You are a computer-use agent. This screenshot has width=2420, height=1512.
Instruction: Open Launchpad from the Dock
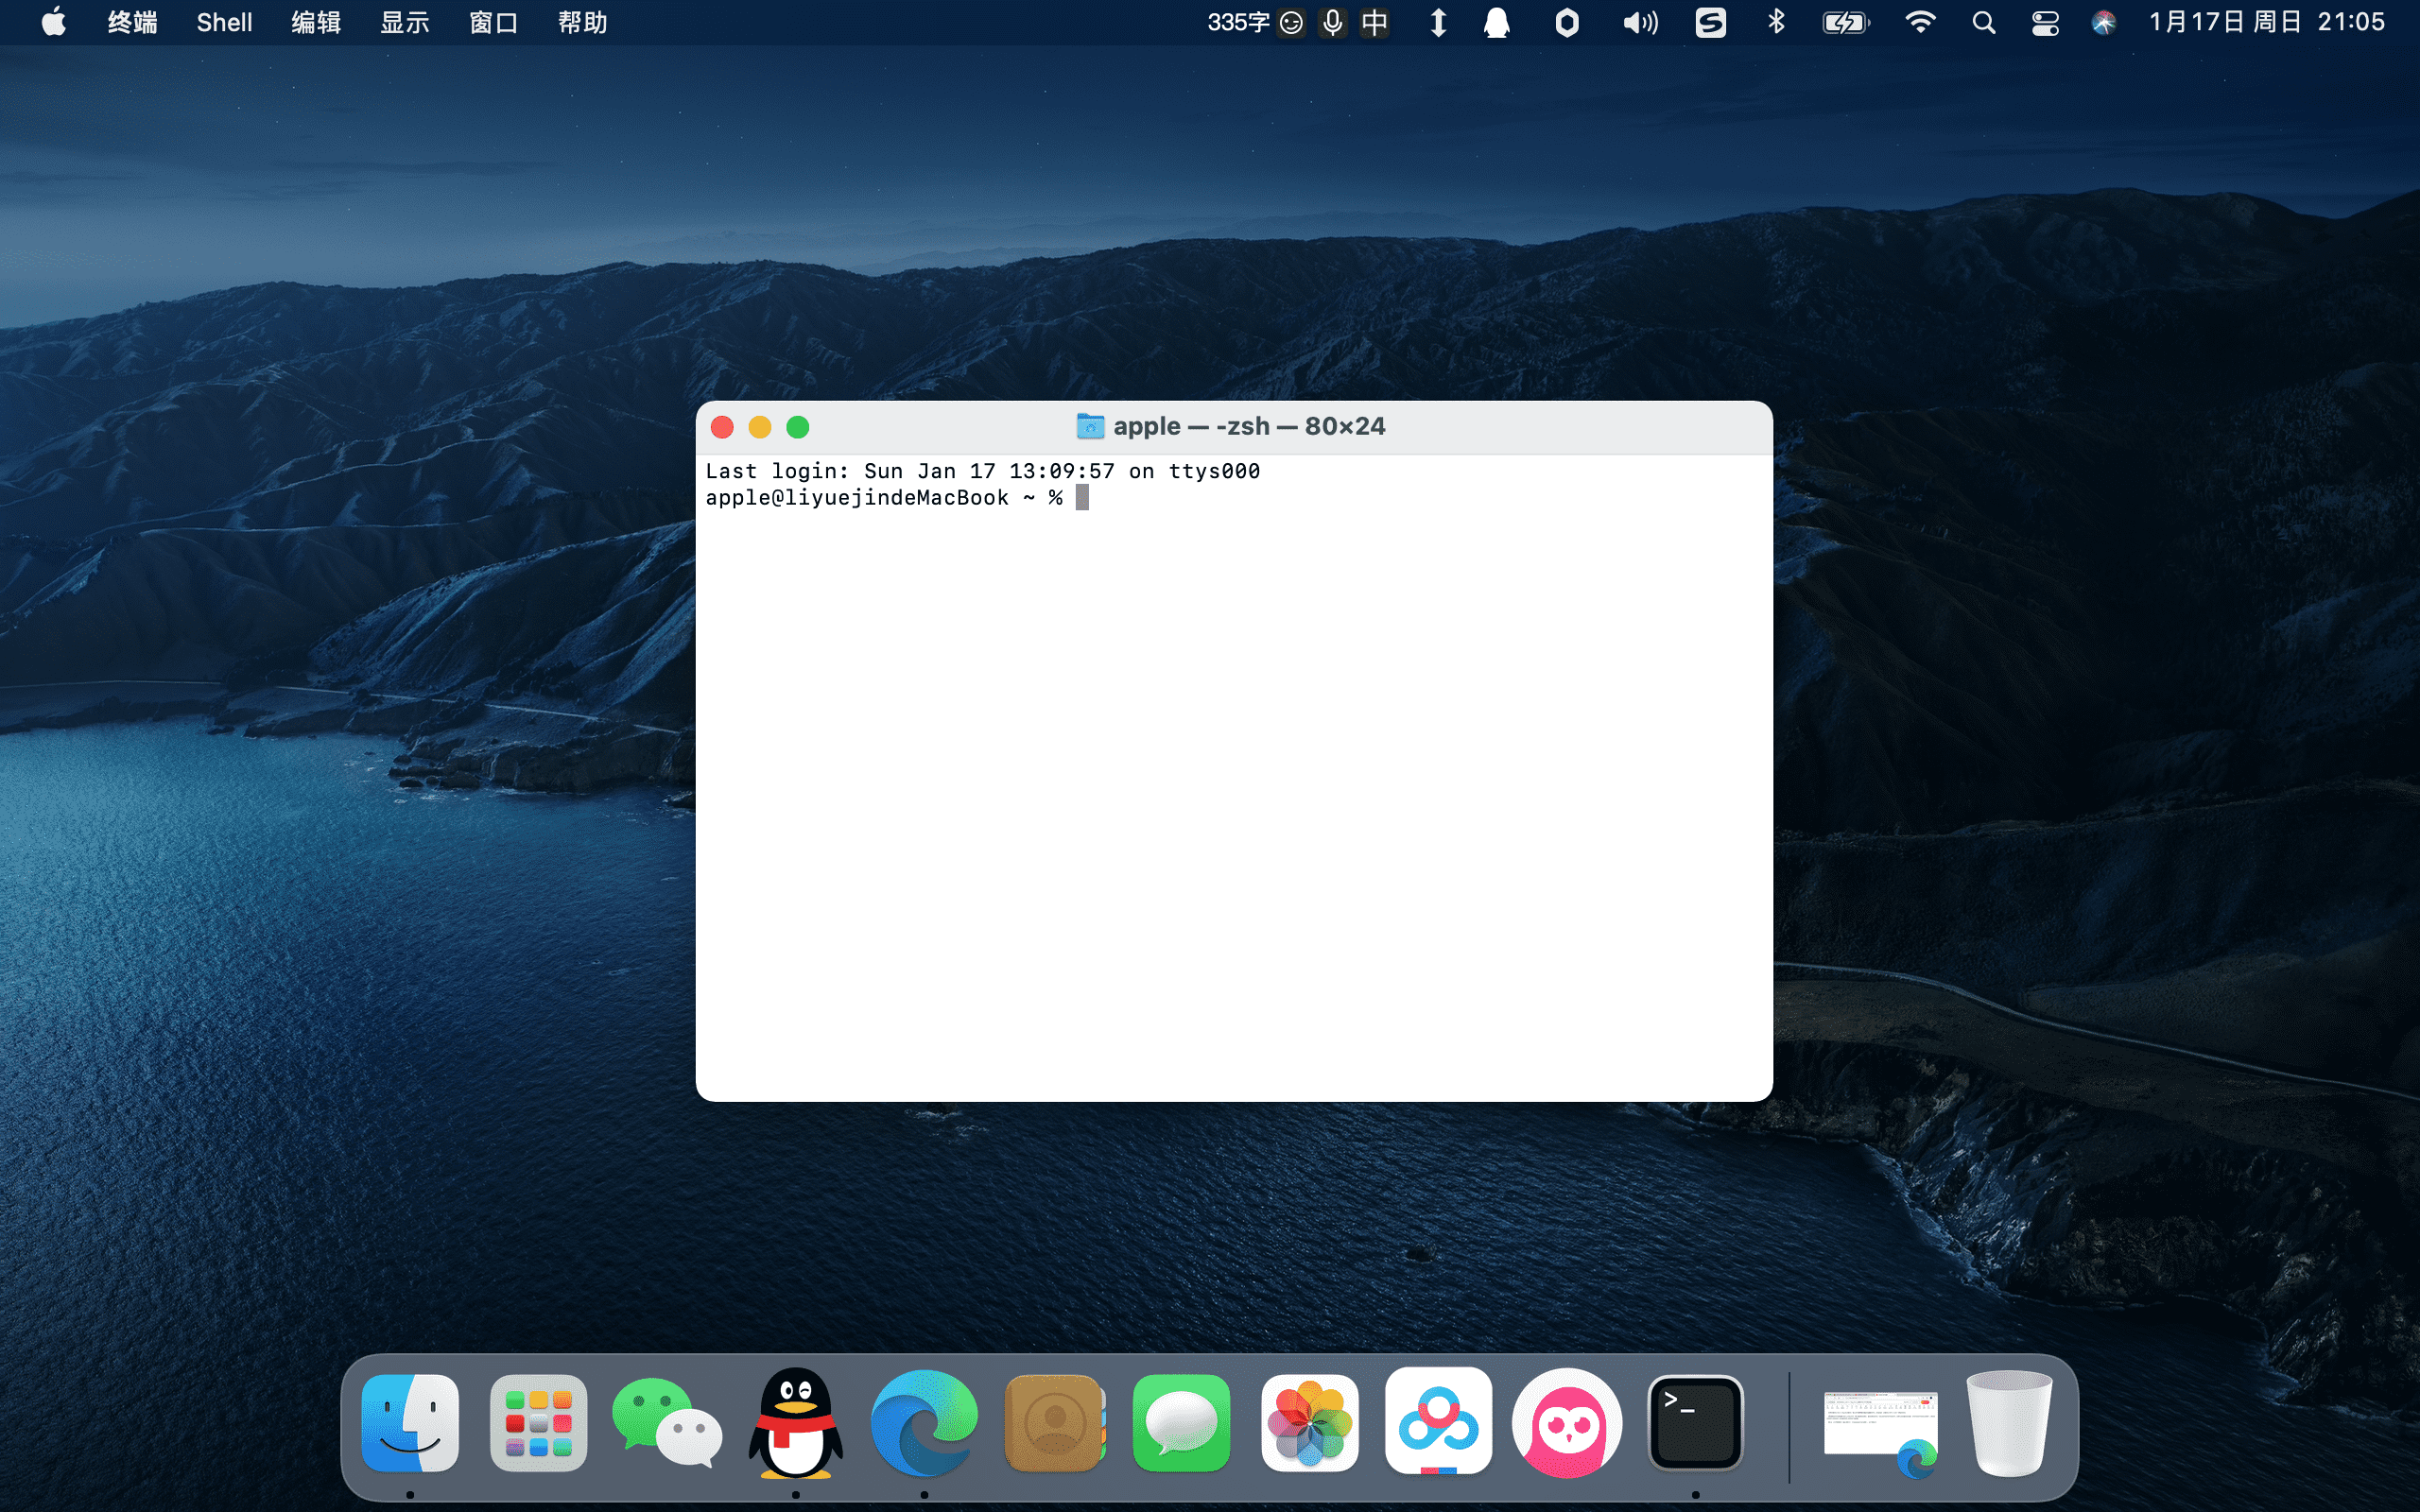(537, 1424)
